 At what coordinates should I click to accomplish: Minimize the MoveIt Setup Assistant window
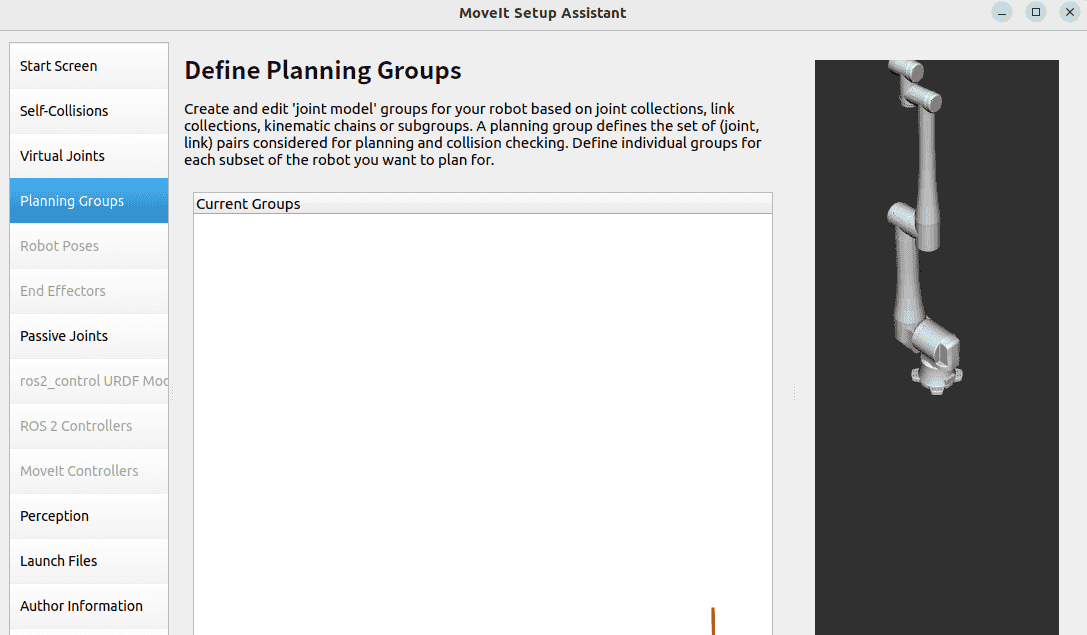tap(1002, 12)
